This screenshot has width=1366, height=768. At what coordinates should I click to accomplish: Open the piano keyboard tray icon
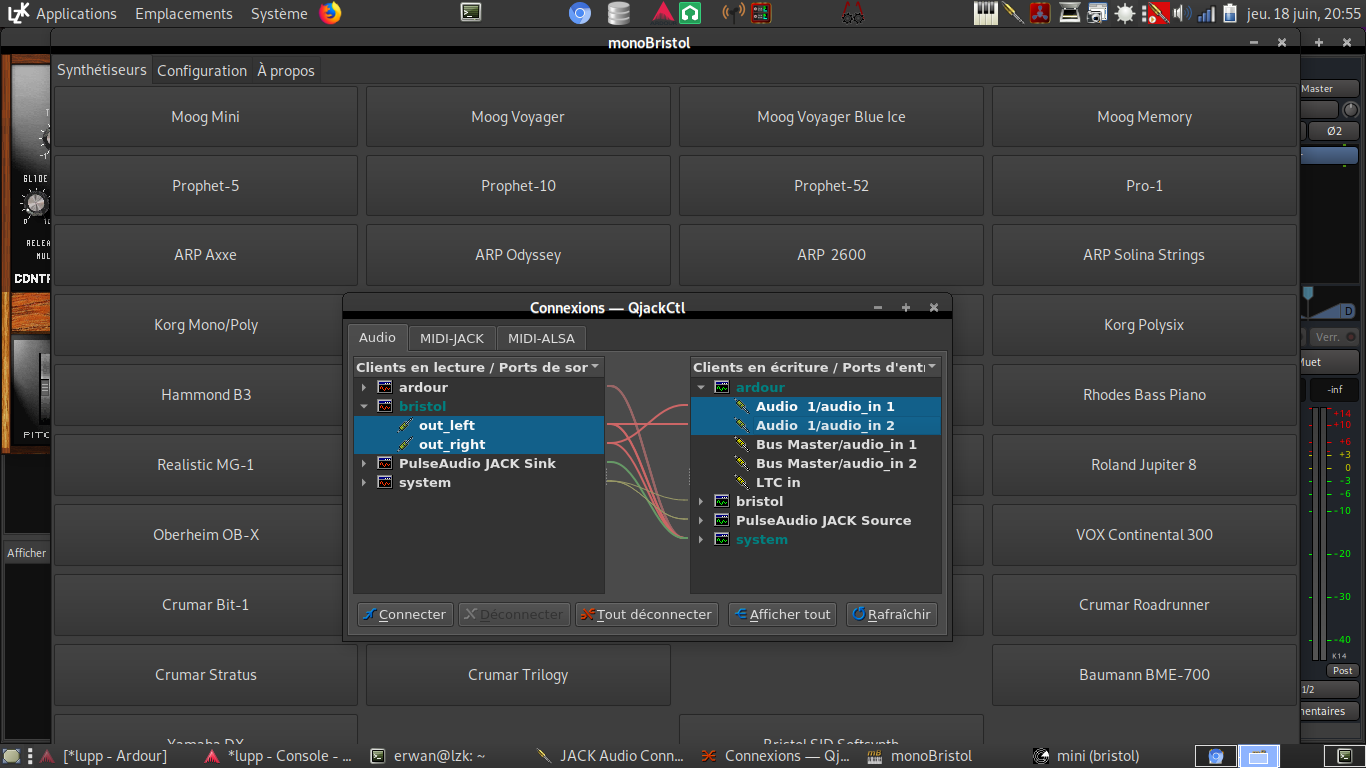point(986,13)
